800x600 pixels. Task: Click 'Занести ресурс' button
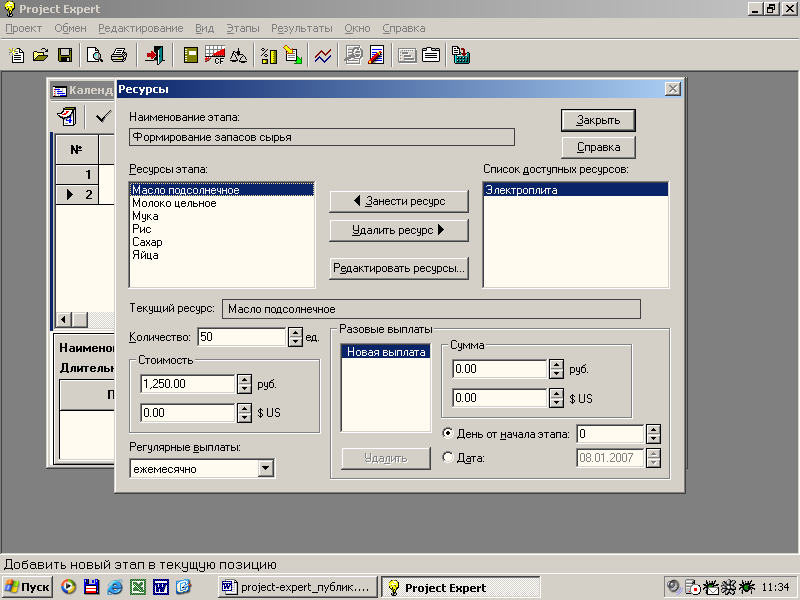pyautogui.click(x=399, y=202)
